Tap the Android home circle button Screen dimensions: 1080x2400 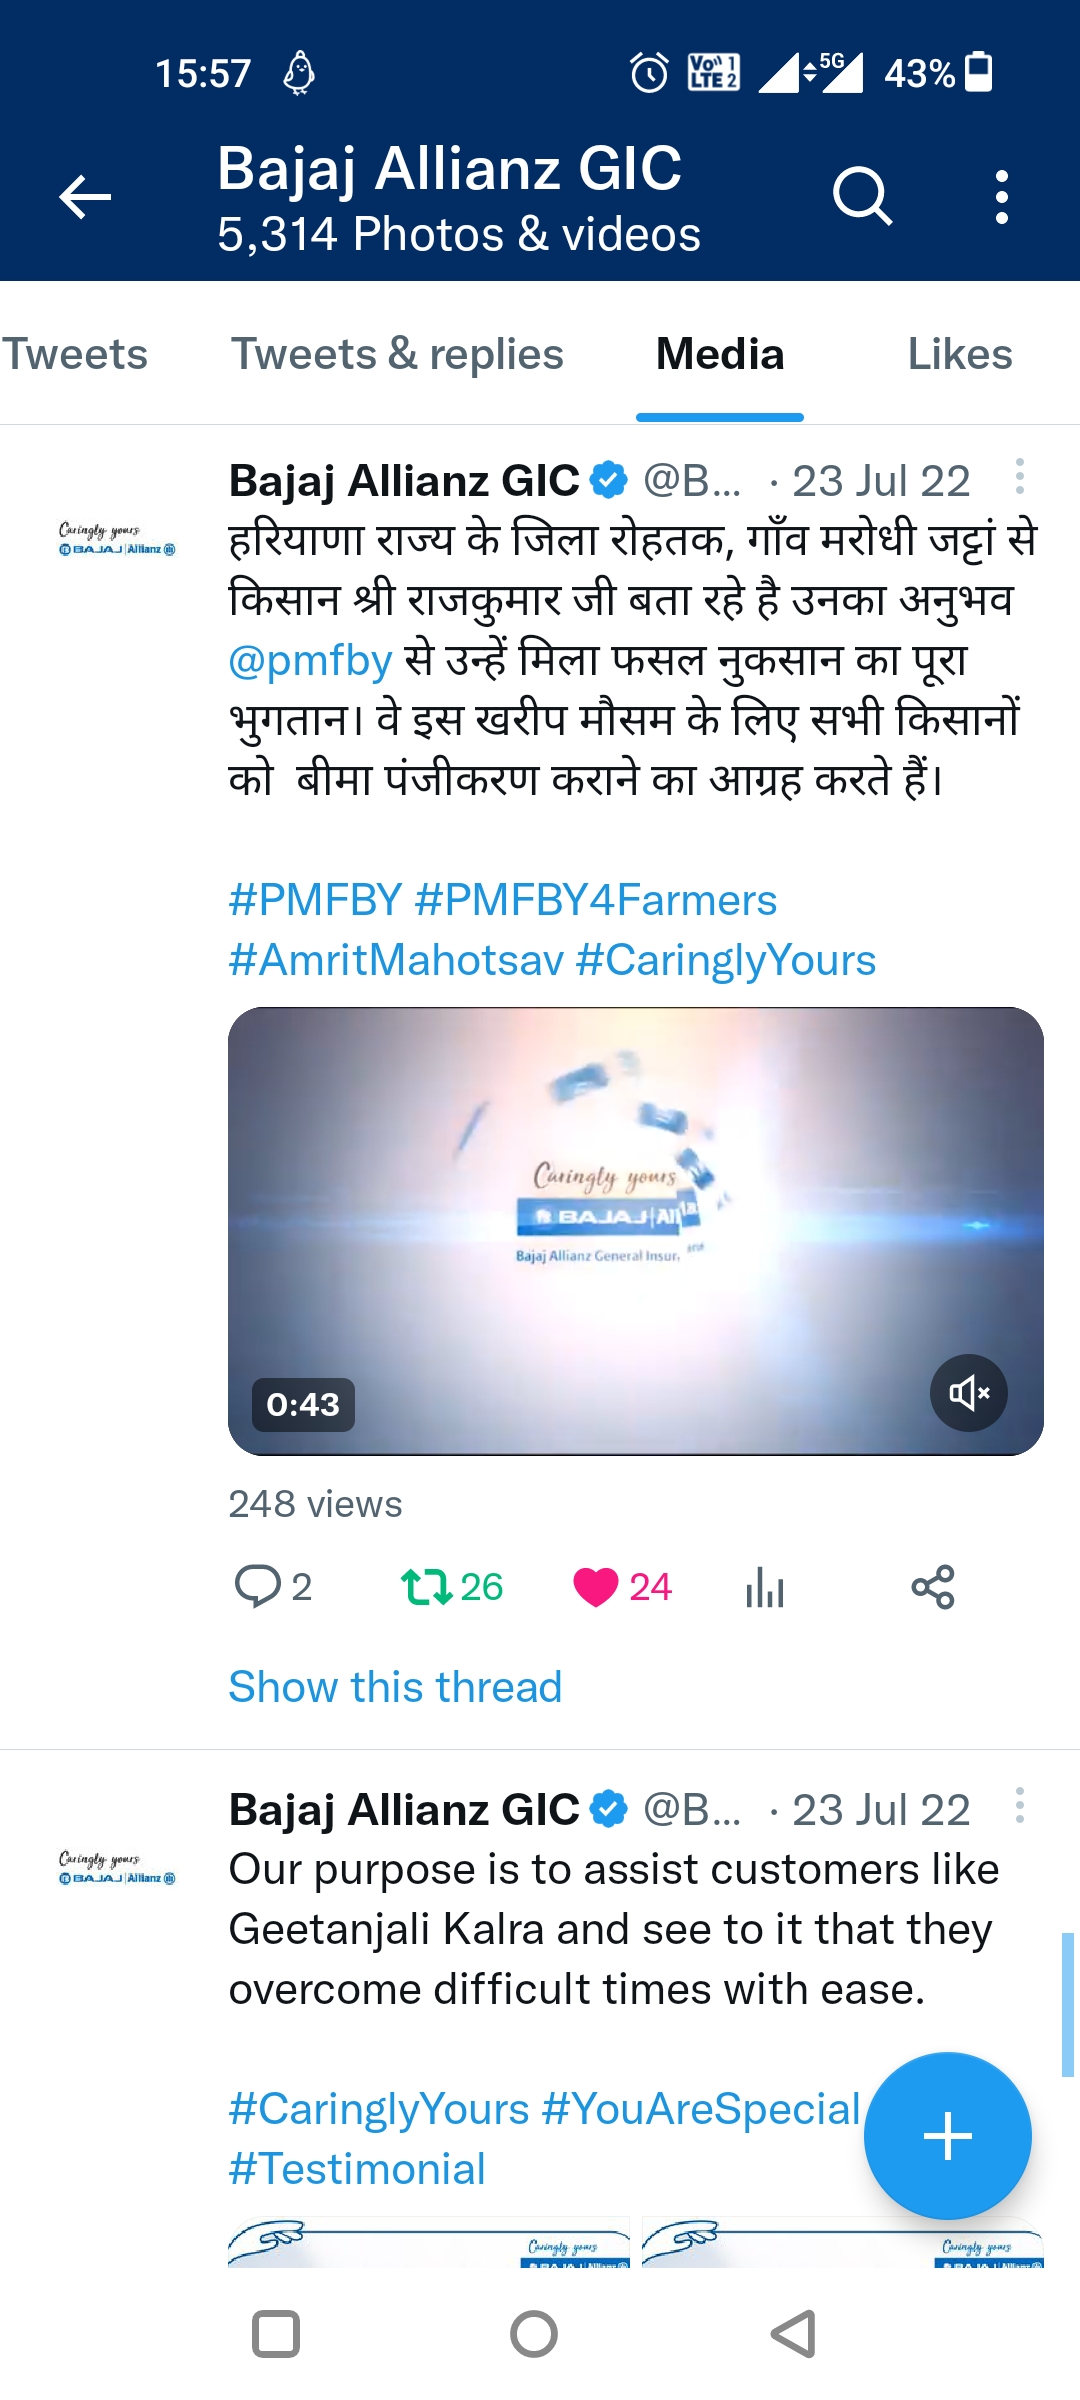(x=534, y=2335)
